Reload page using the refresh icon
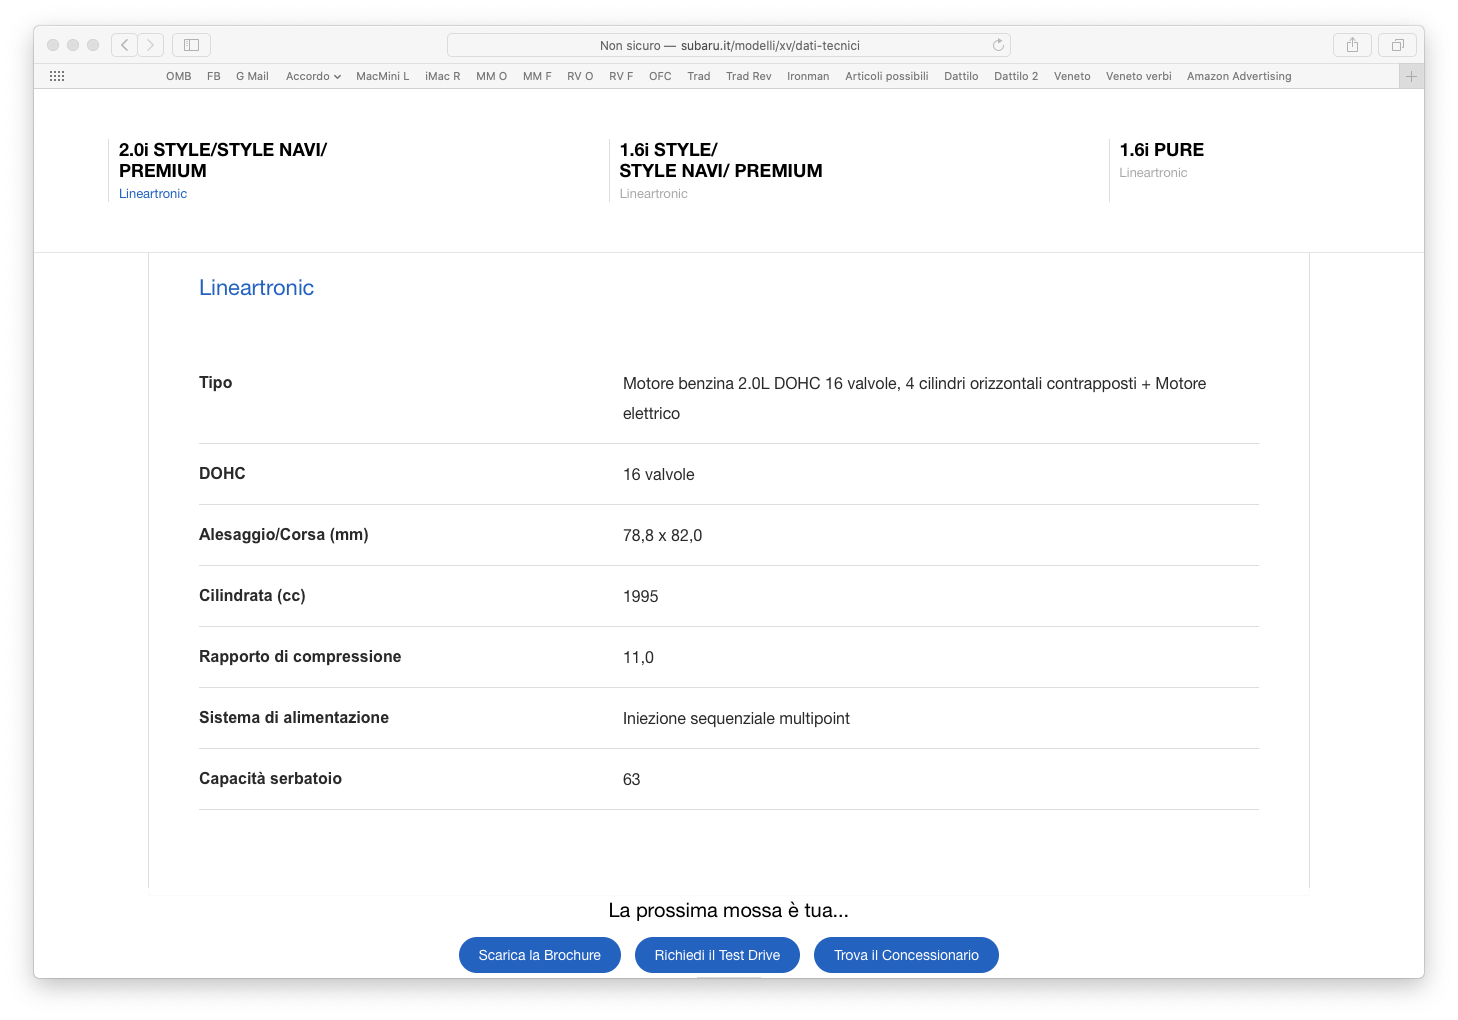 pos(998,45)
